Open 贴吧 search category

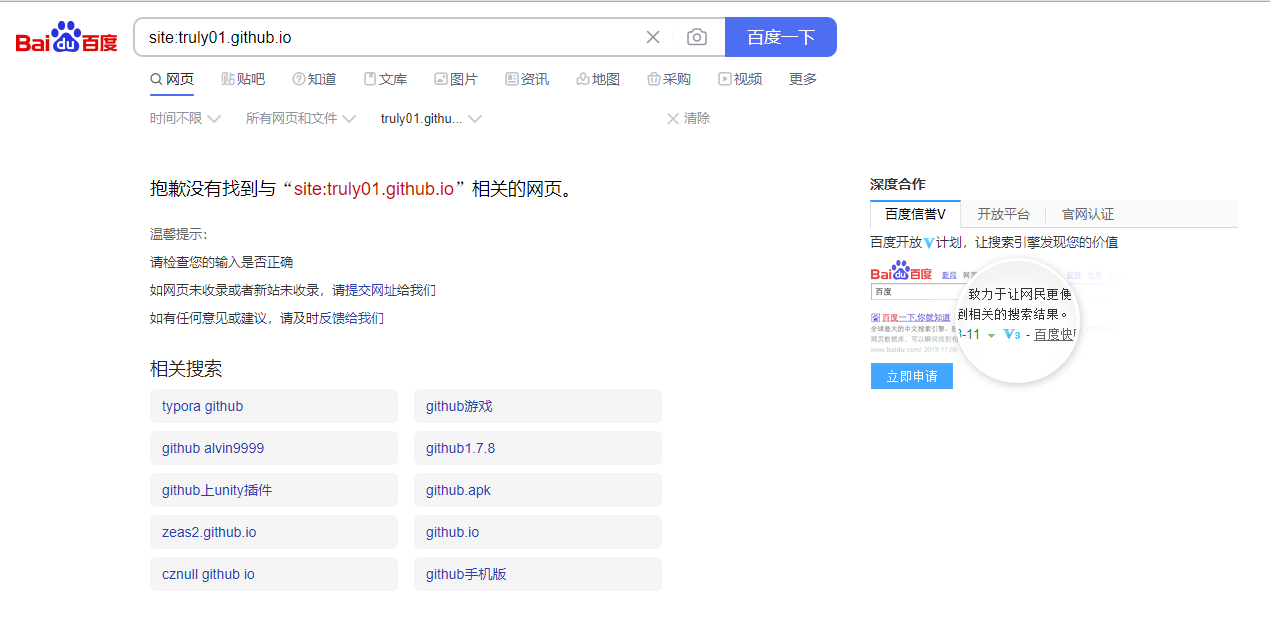(x=243, y=79)
